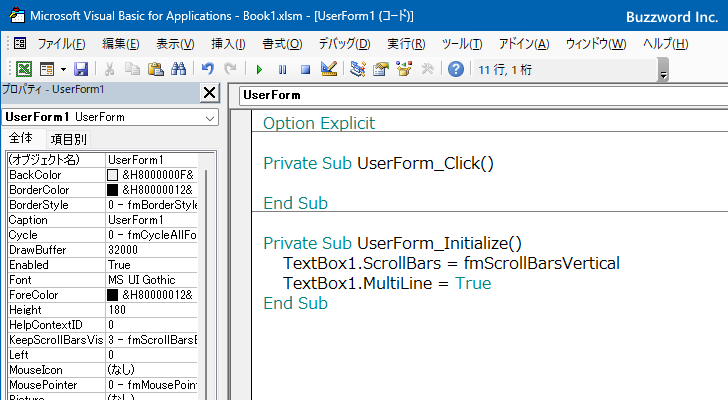Image resolution: width=728 pixels, height=400 pixels.
Task: Open the Insert UserForm dropdown arrow
Action: pos(63,69)
